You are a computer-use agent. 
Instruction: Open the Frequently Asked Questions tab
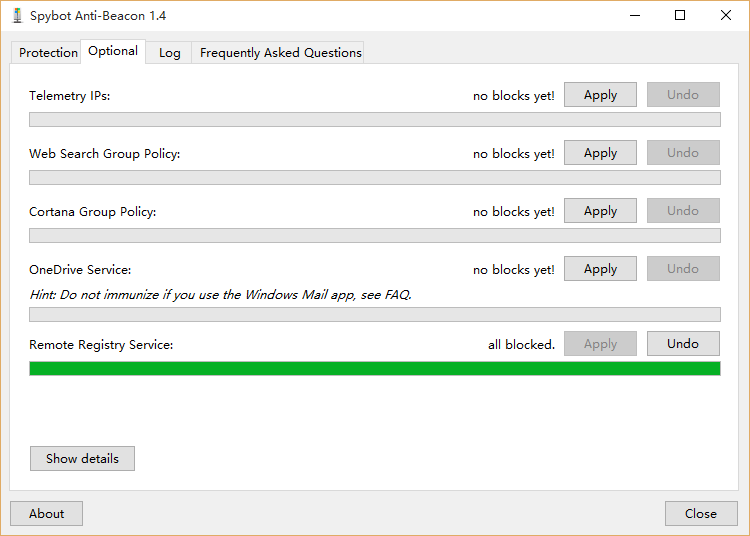click(280, 53)
